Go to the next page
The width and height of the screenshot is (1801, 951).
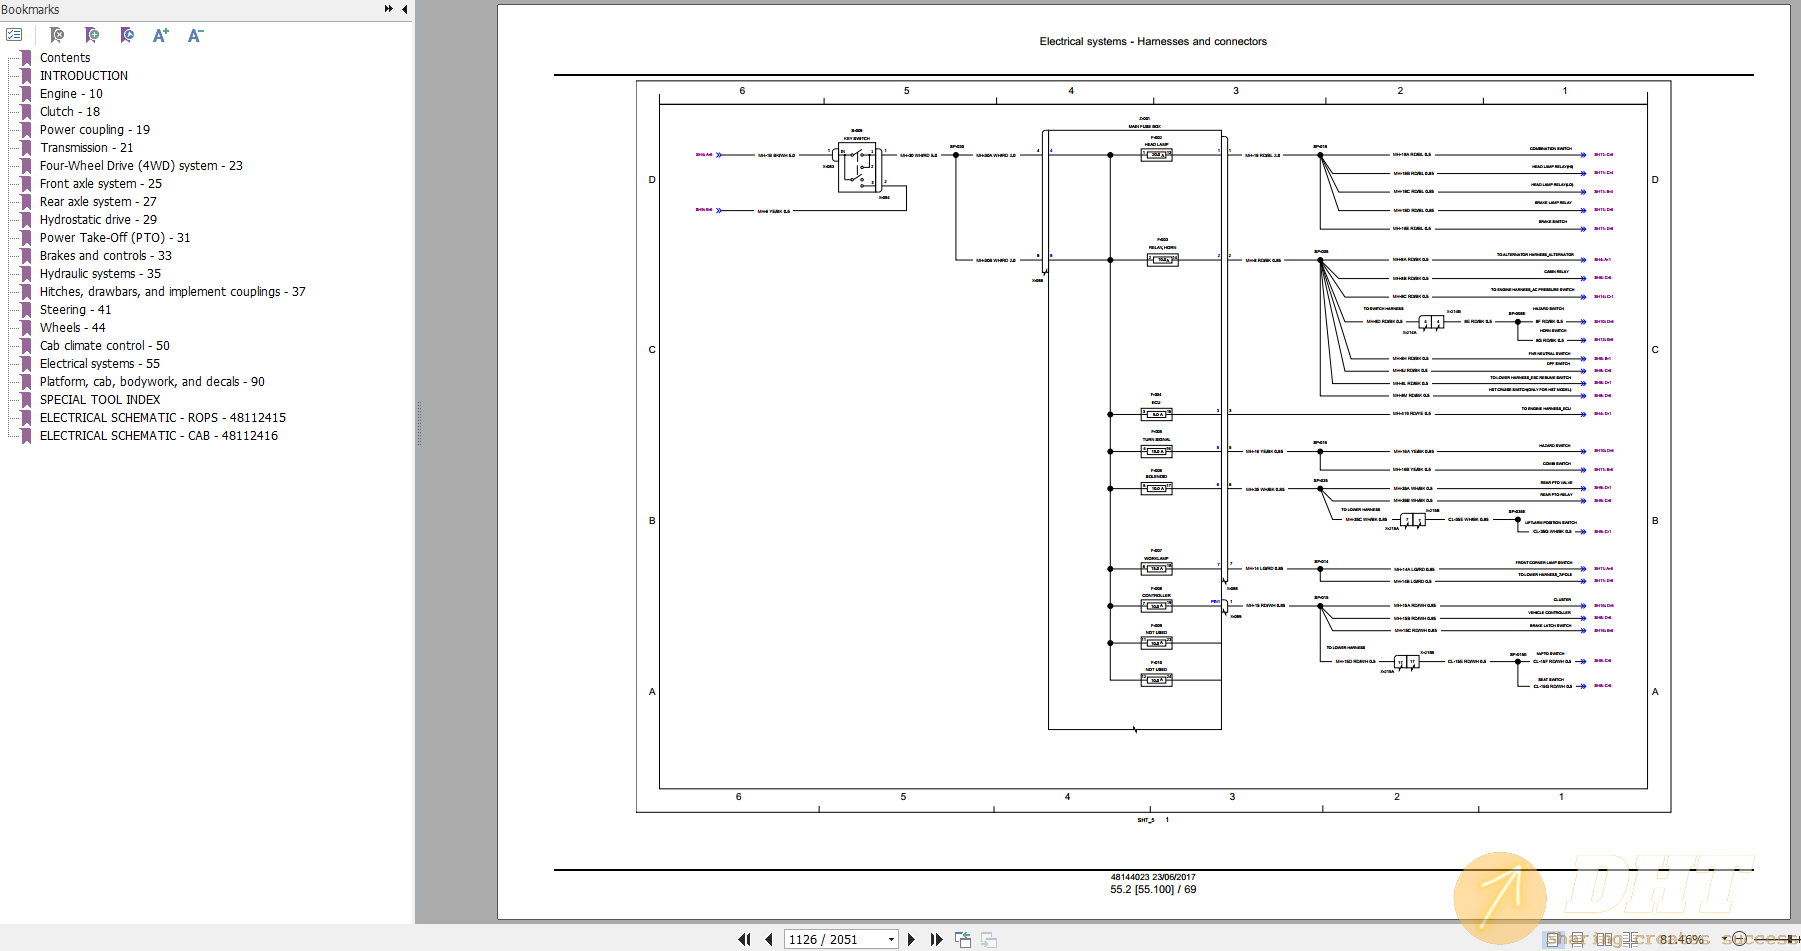click(911, 939)
